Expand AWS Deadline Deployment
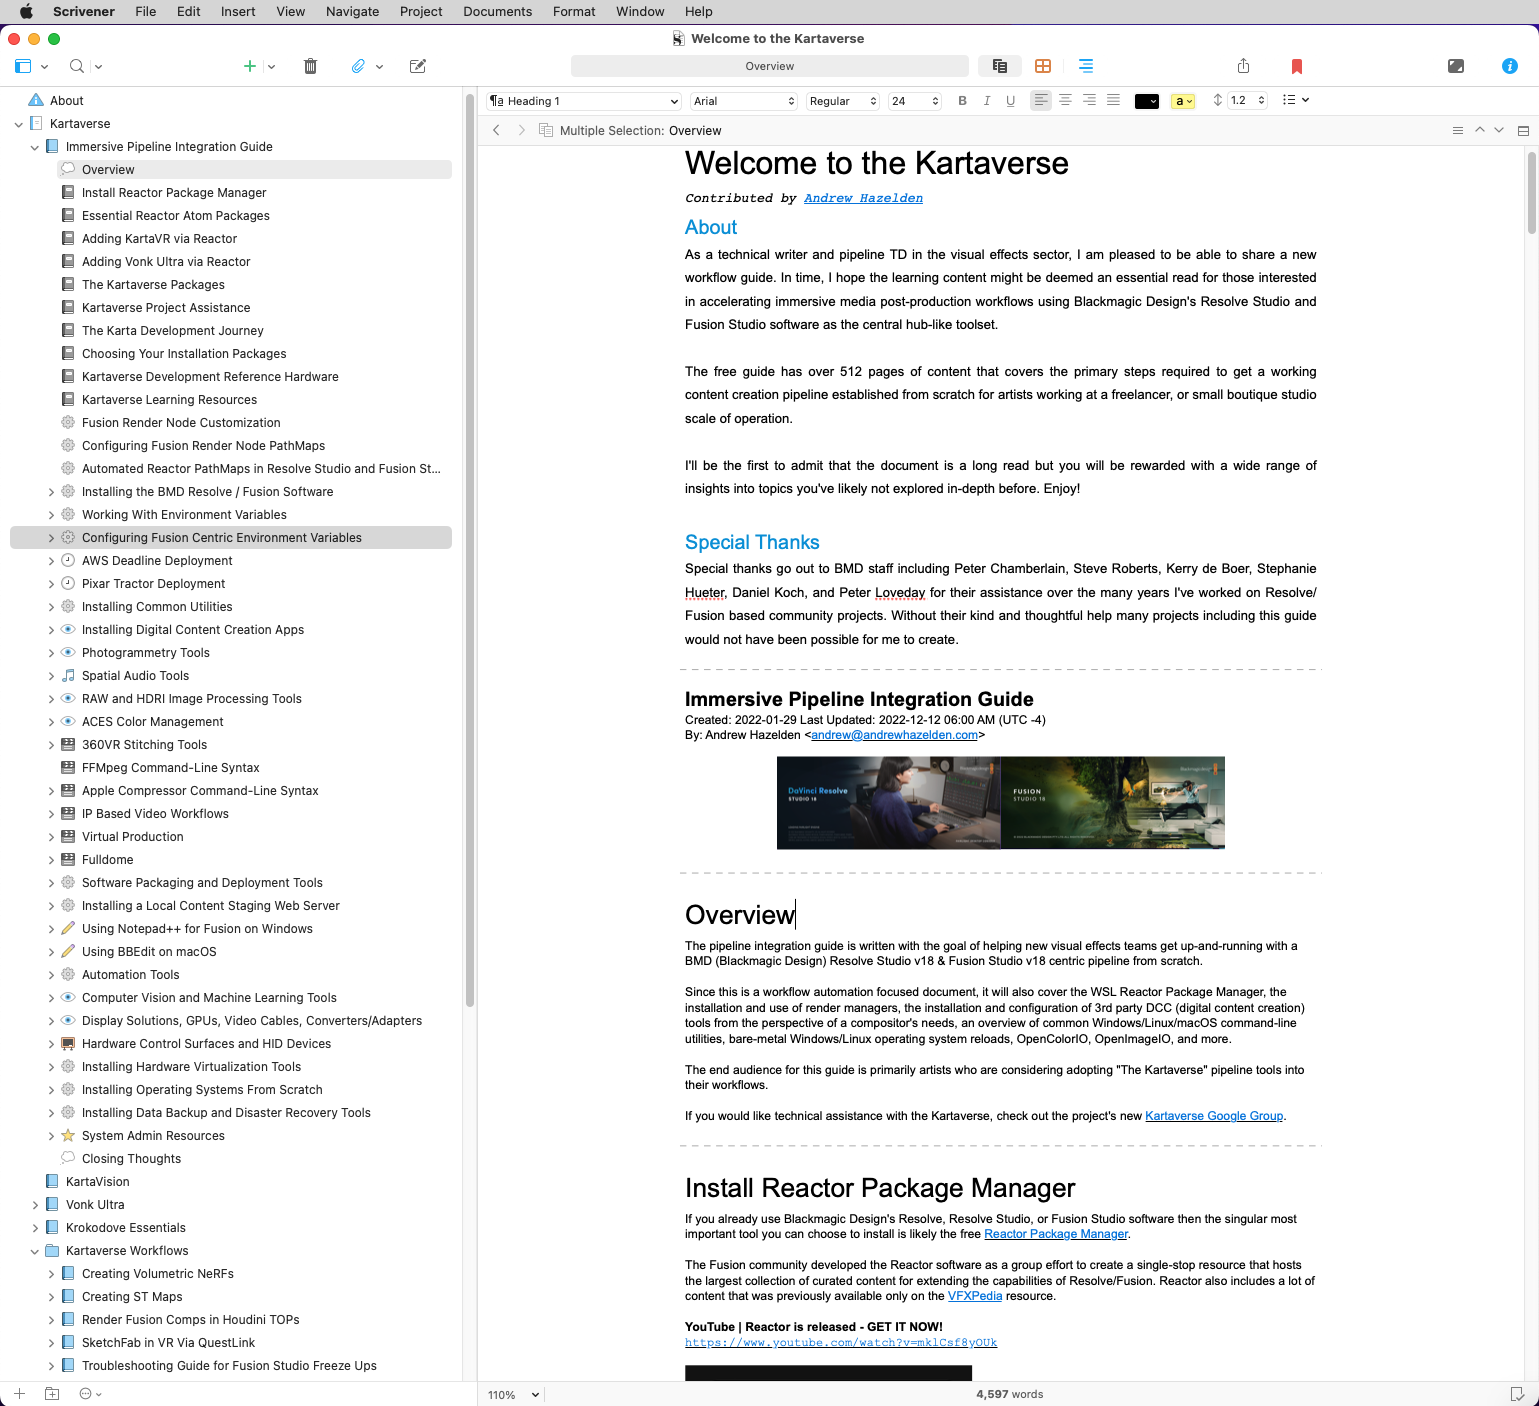Image resolution: width=1539 pixels, height=1406 pixels. pos(51,561)
